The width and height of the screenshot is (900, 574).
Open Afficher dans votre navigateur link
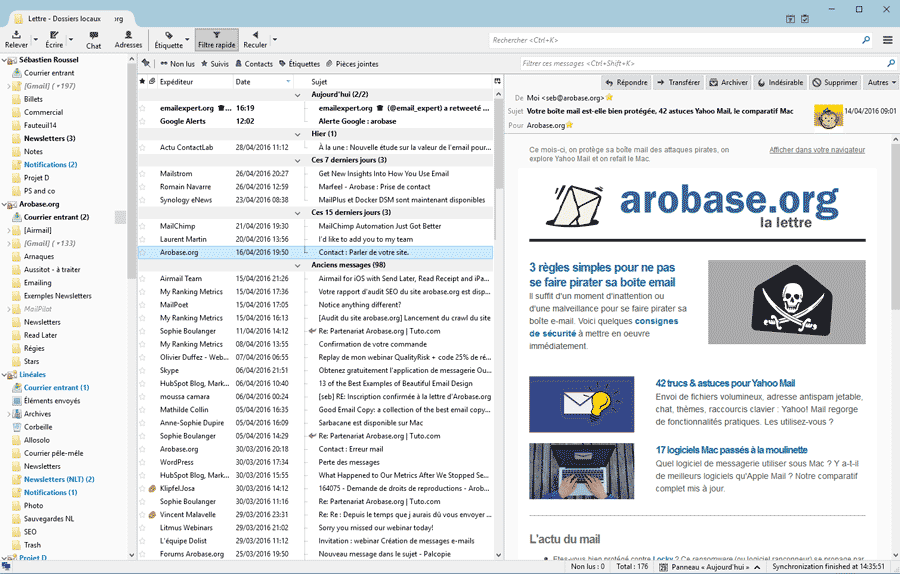click(x=817, y=150)
